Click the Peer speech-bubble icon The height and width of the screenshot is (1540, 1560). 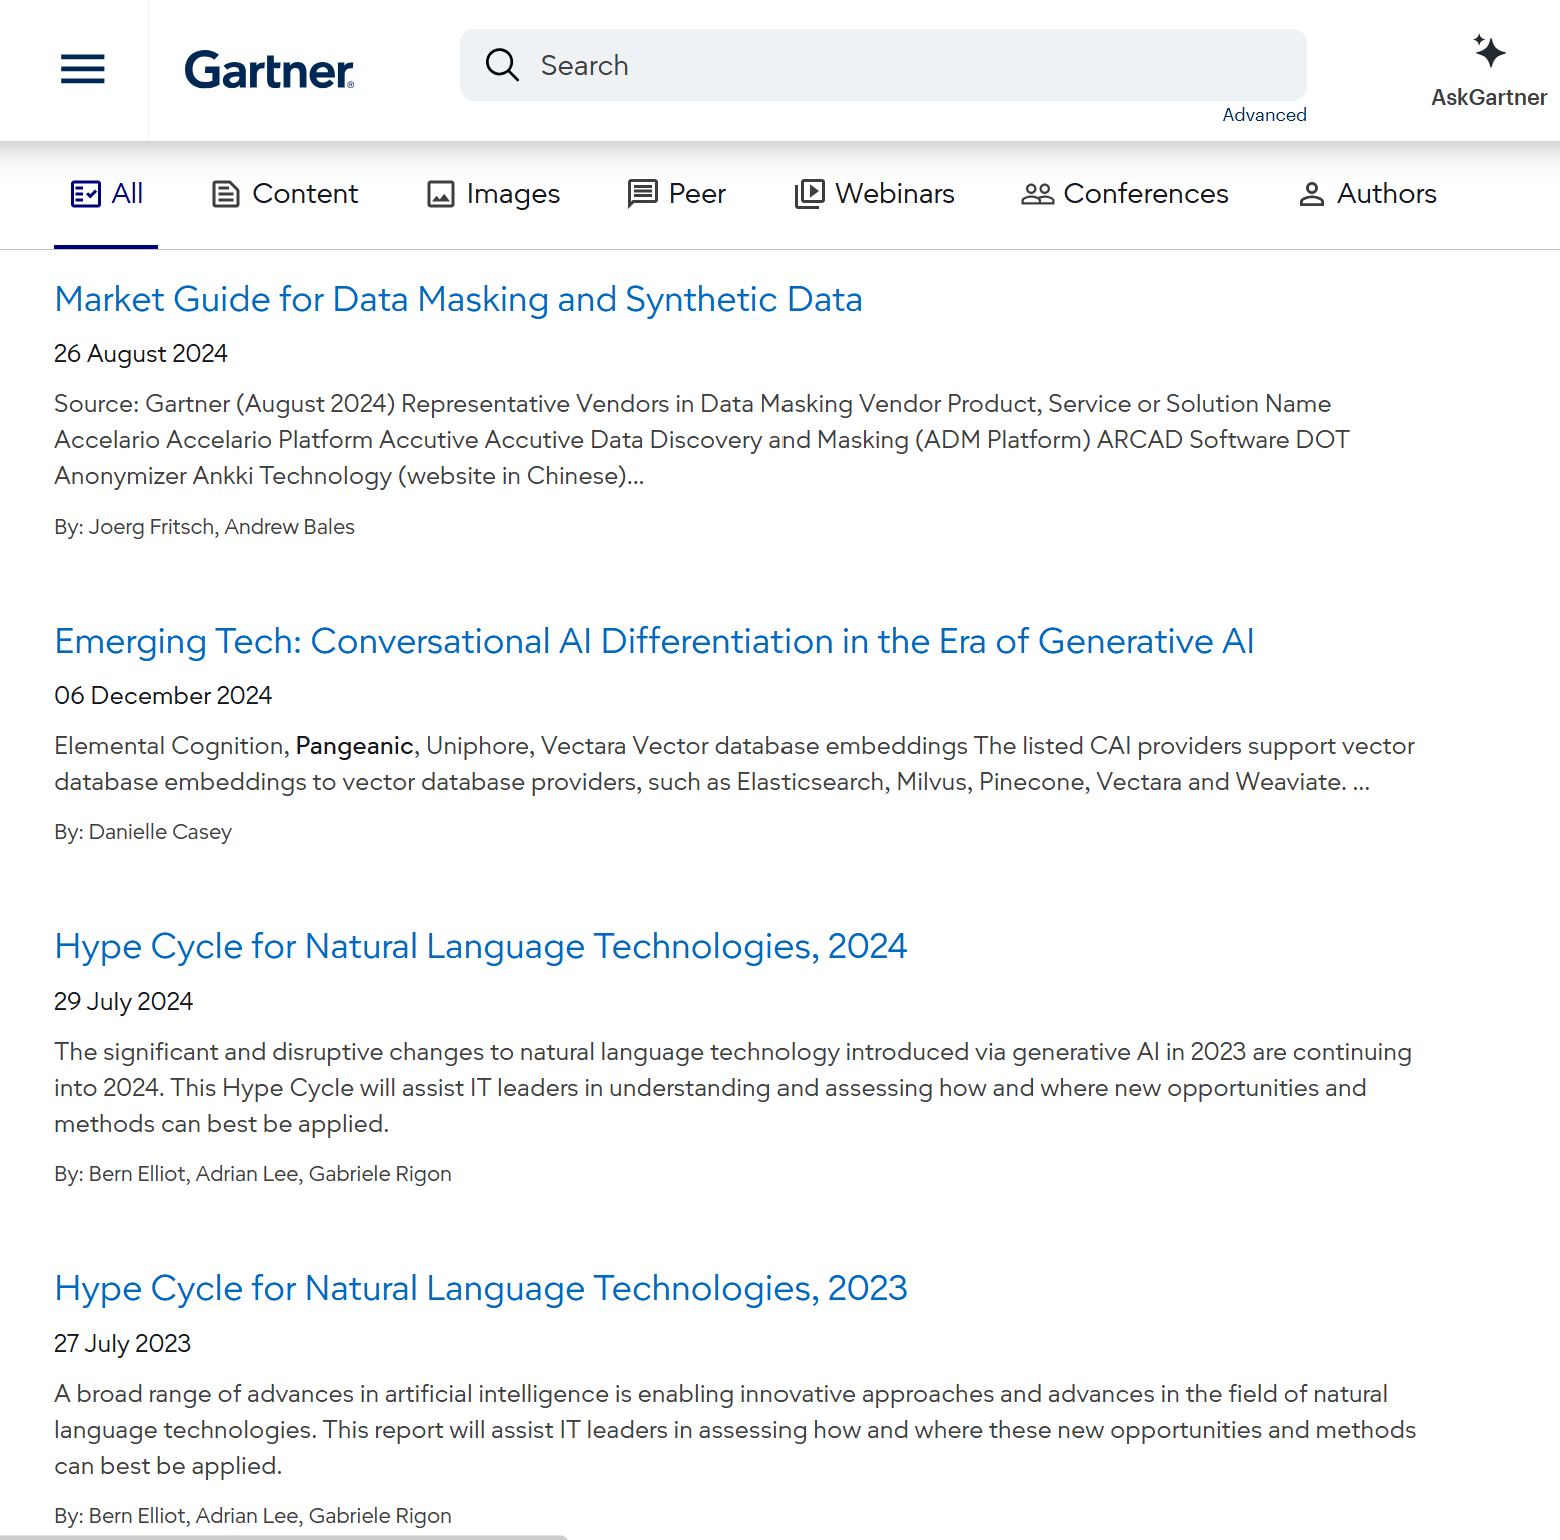[641, 194]
